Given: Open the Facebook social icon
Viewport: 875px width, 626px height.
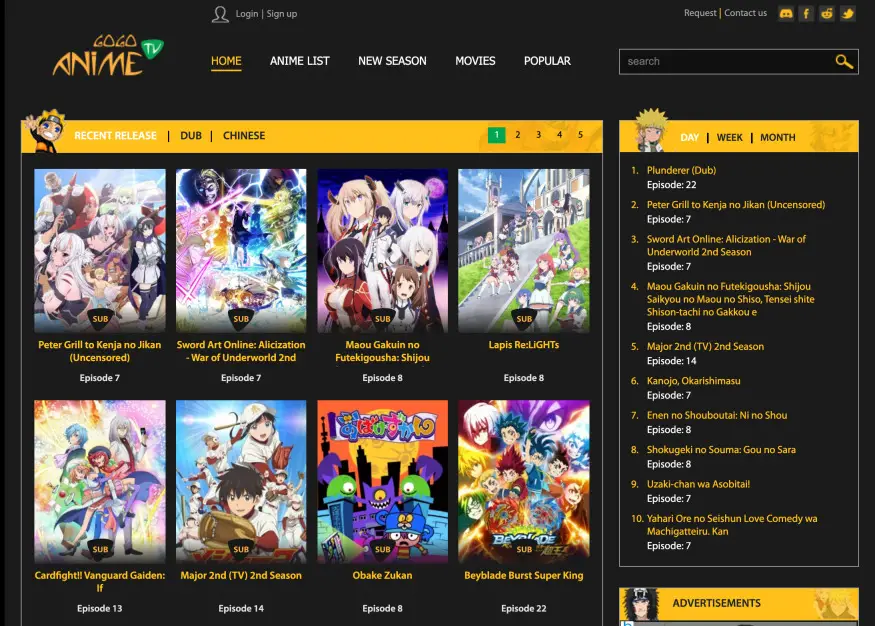Looking at the screenshot, I should [x=806, y=13].
